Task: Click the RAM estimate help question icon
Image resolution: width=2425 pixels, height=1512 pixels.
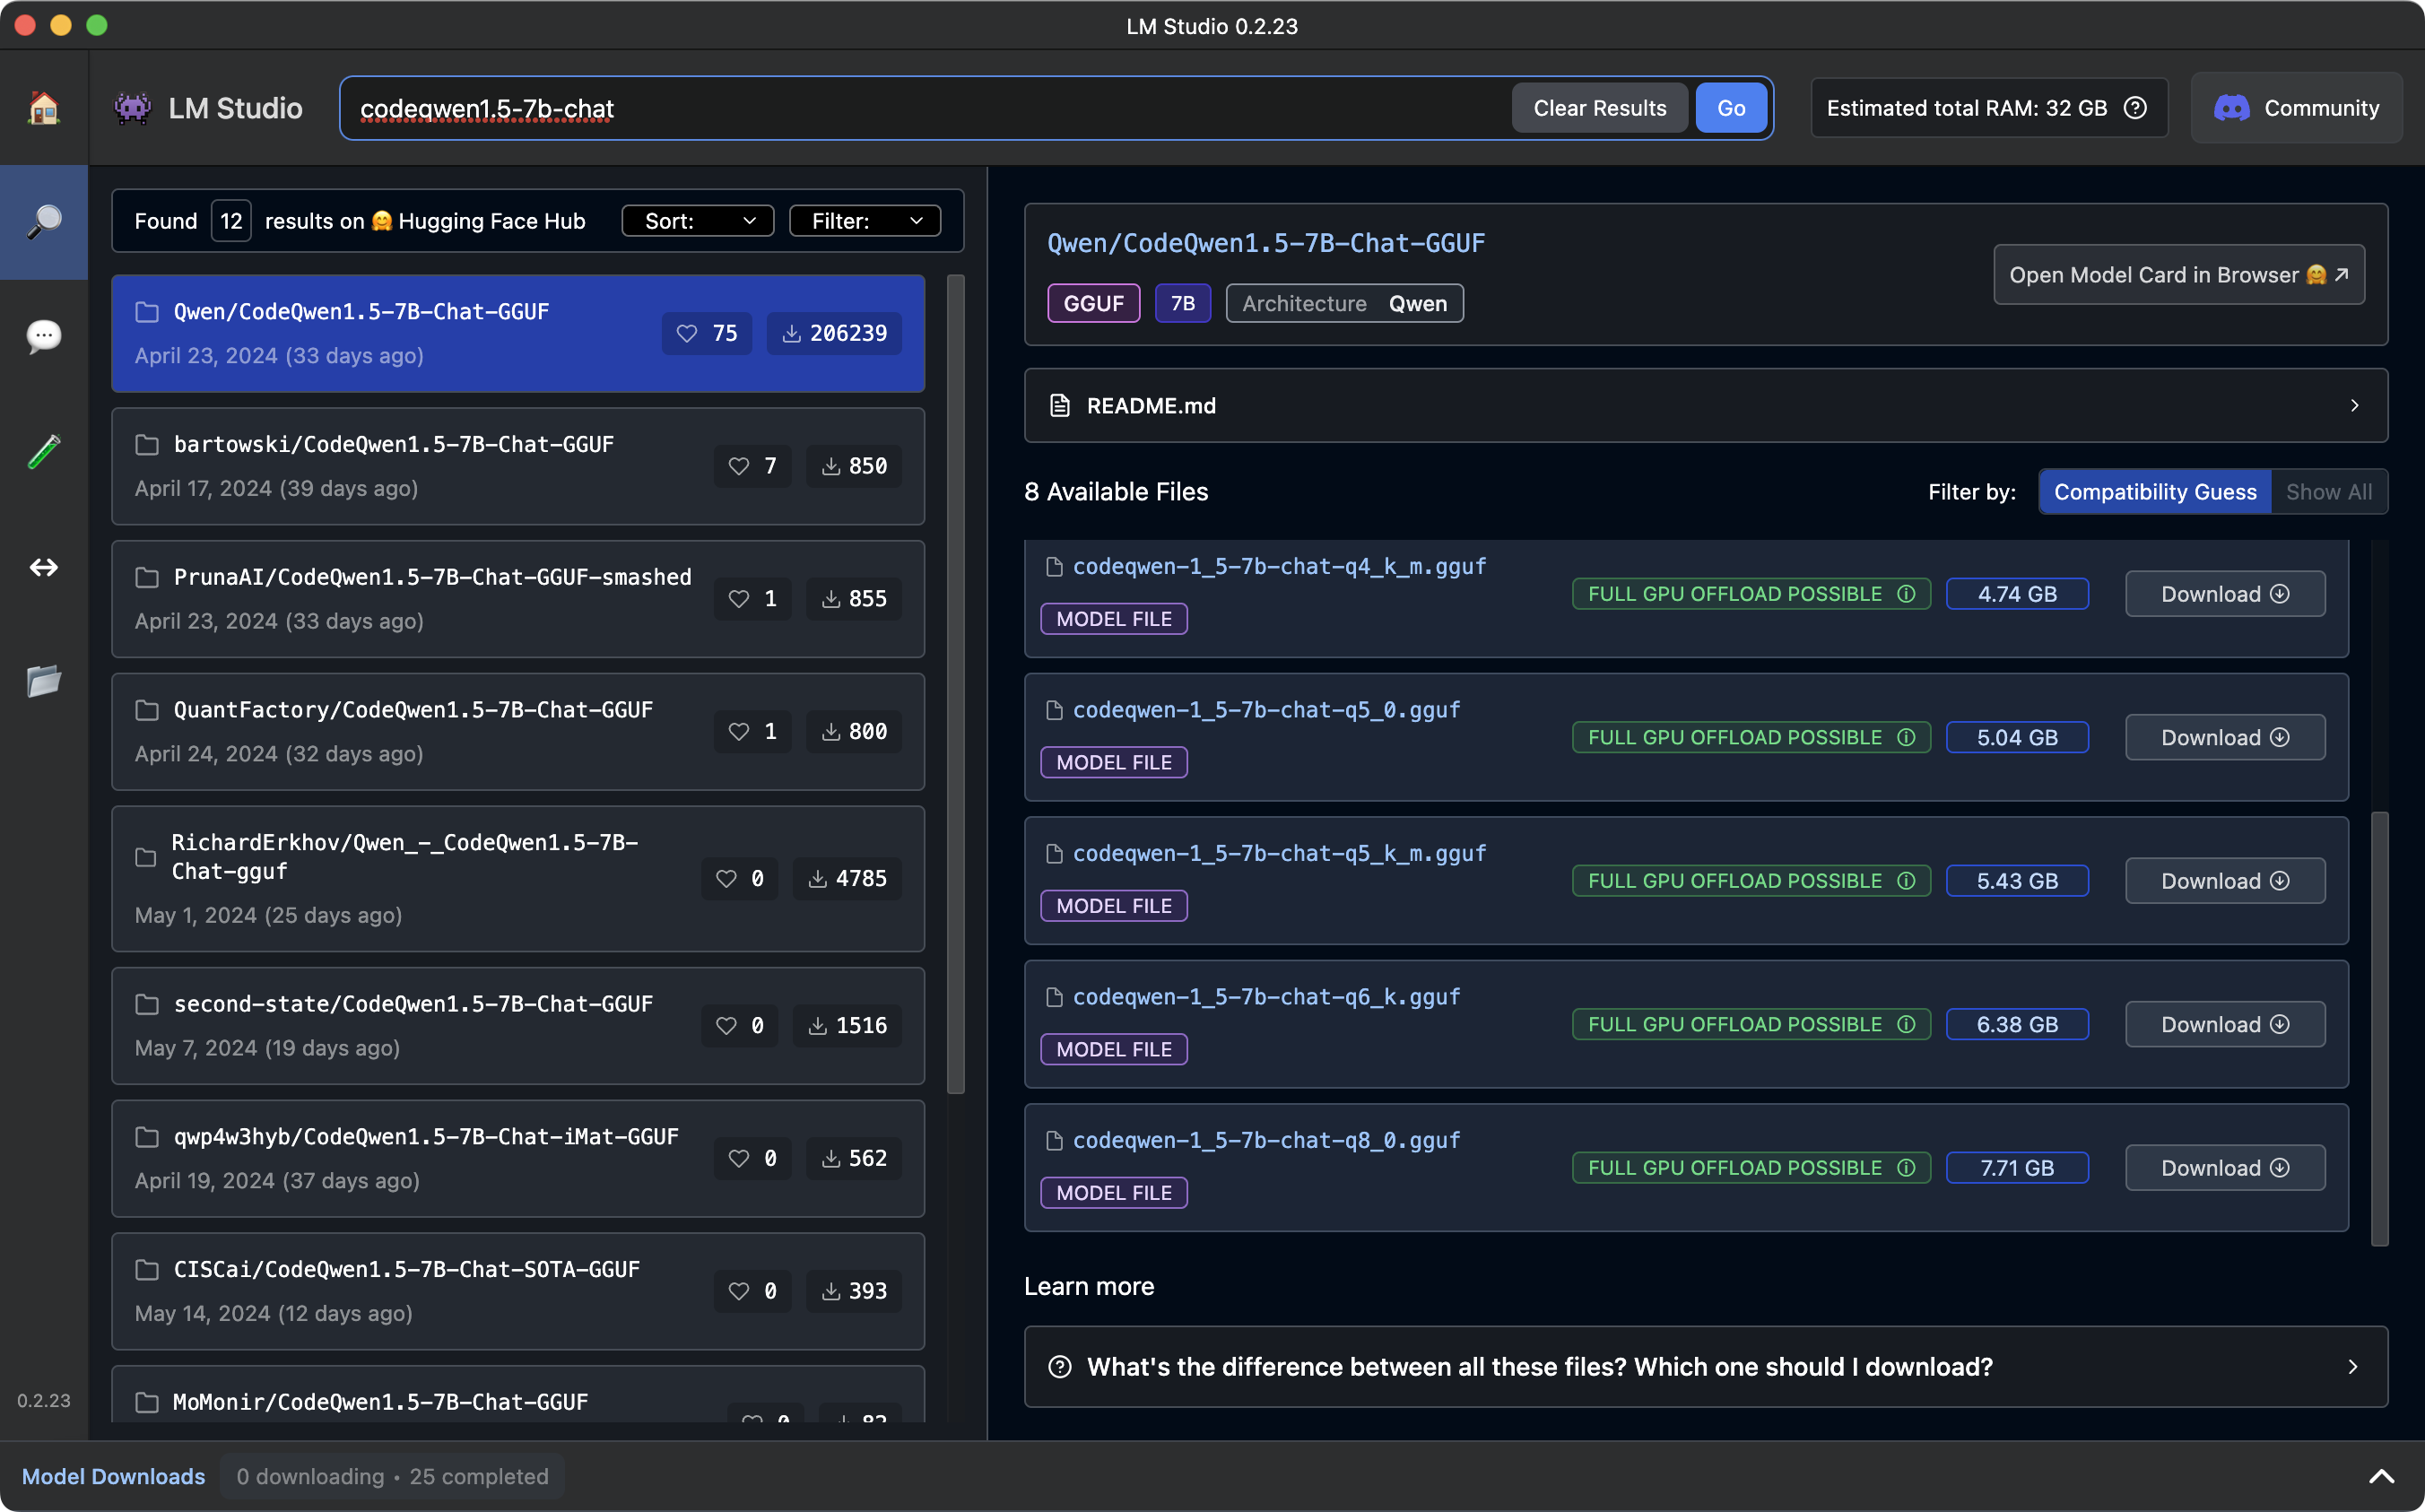Action: click(x=2135, y=108)
